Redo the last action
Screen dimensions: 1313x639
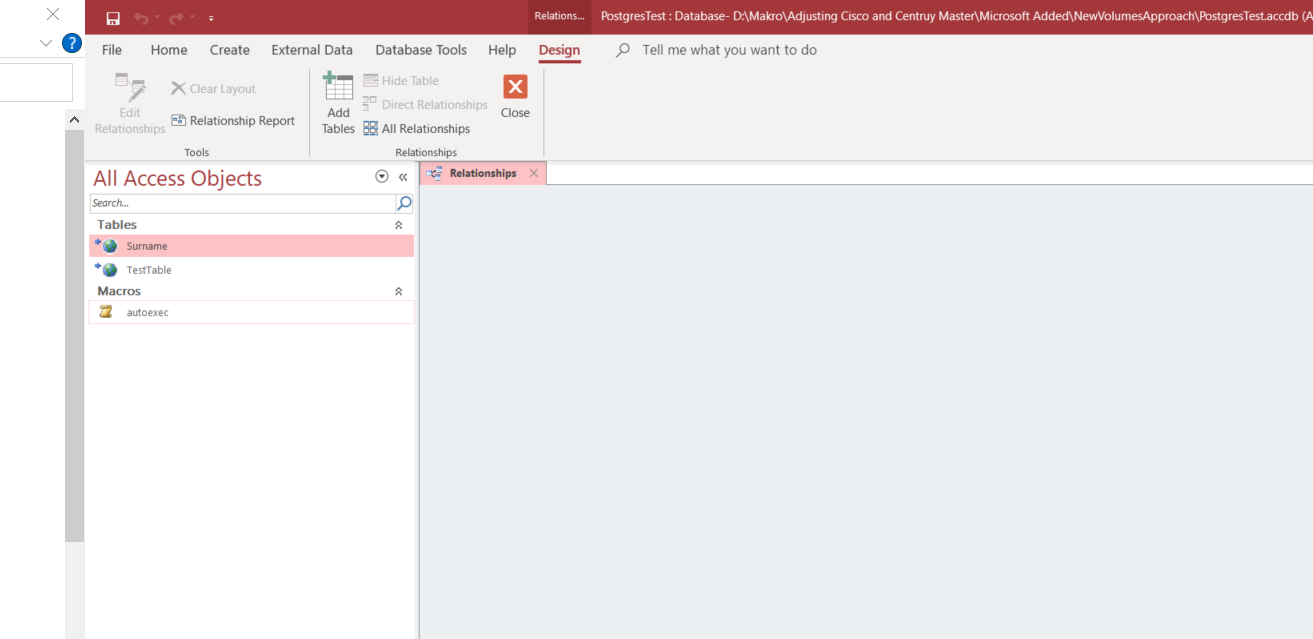(176, 18)
